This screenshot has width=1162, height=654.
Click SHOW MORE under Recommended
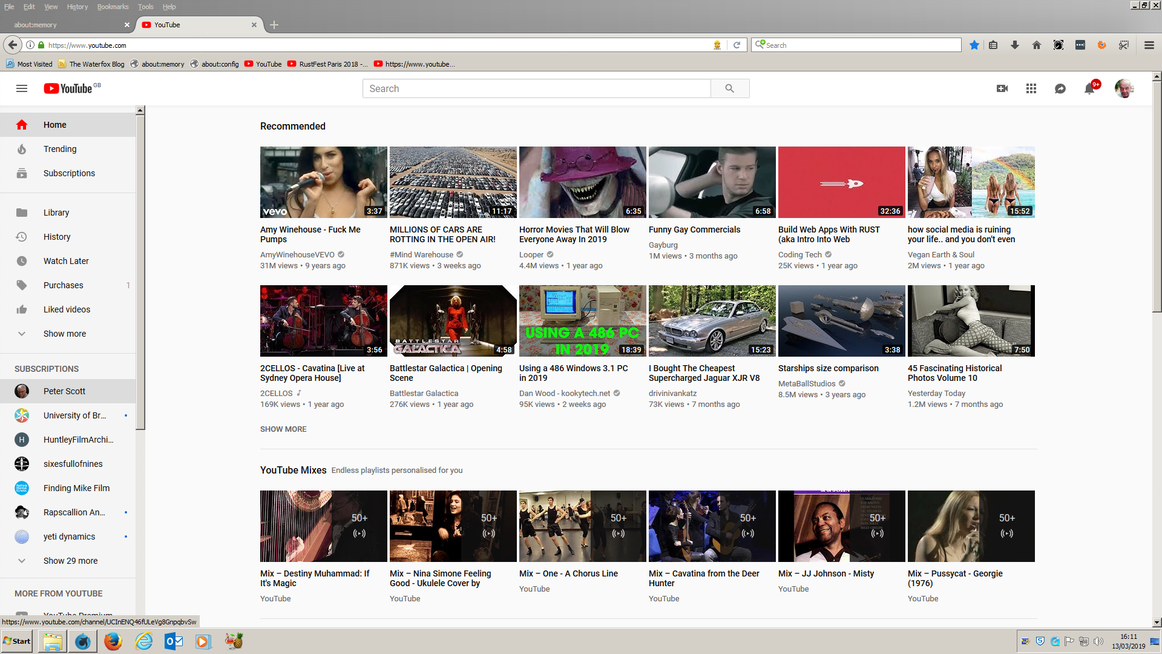(x=283, y=429)
